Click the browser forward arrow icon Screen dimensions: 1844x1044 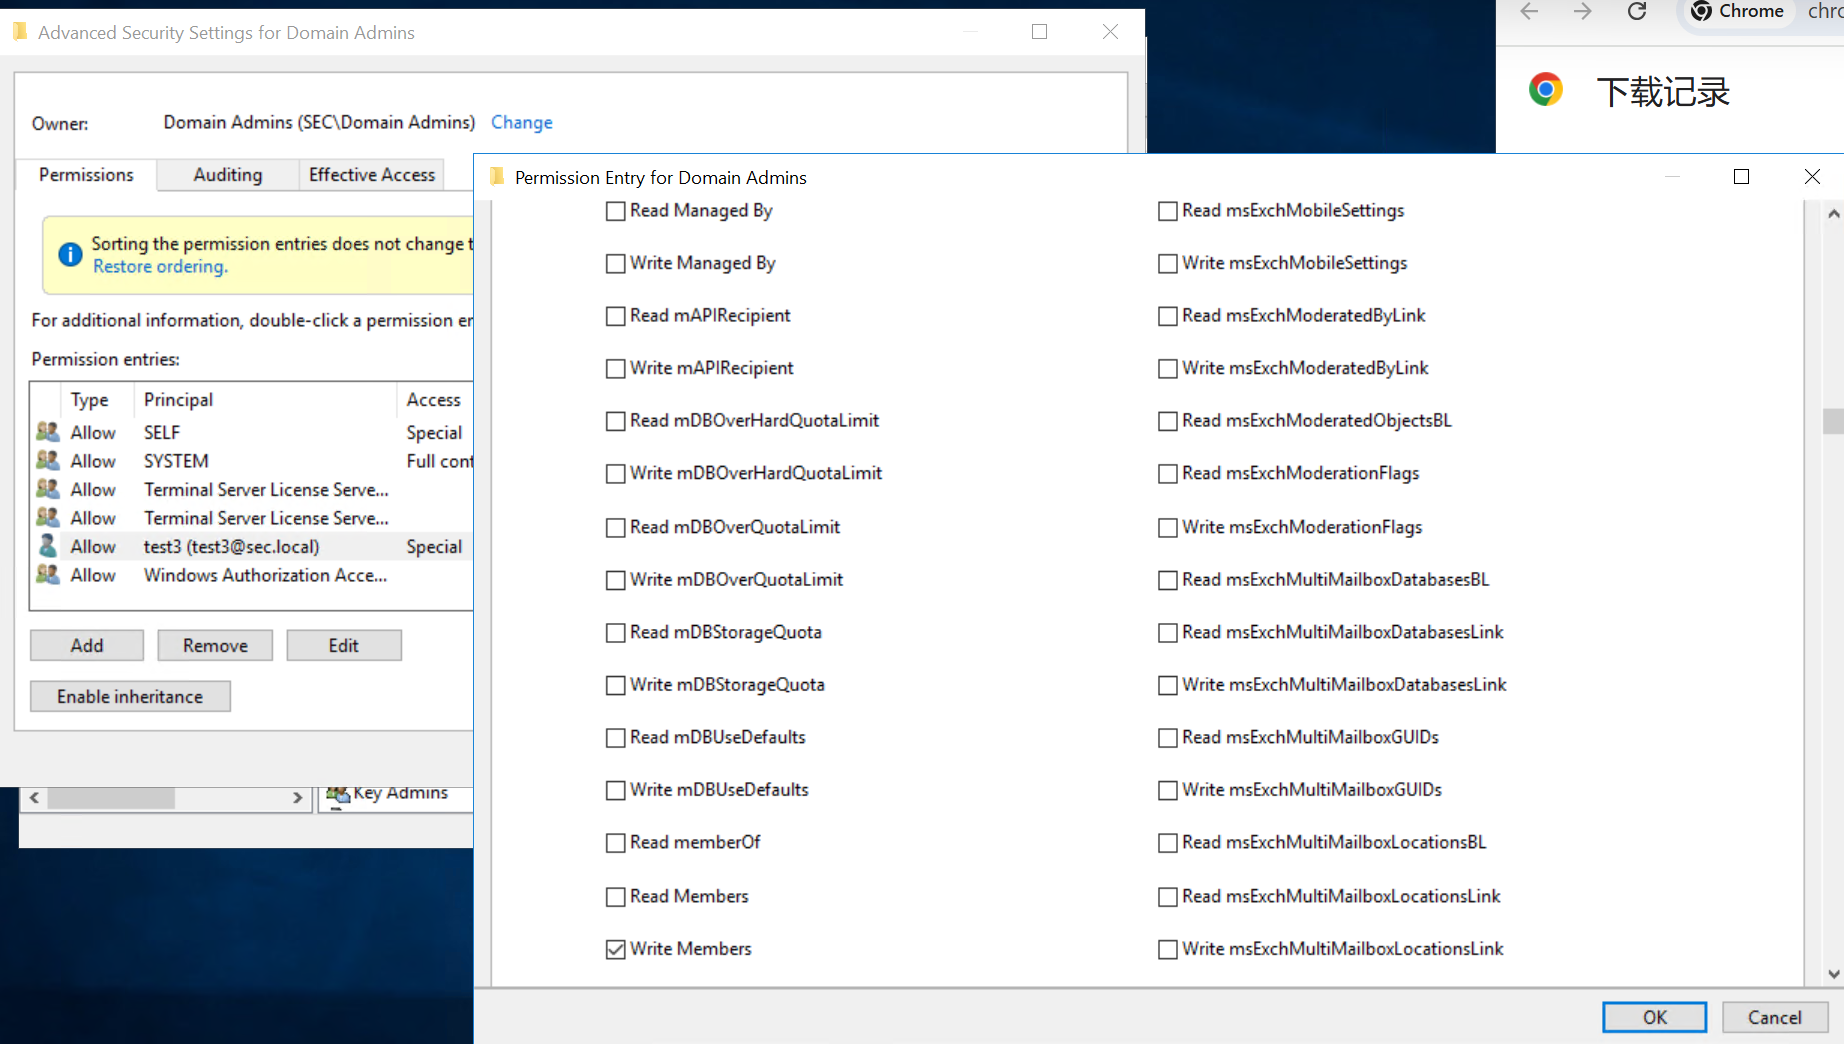point(1582,12)
